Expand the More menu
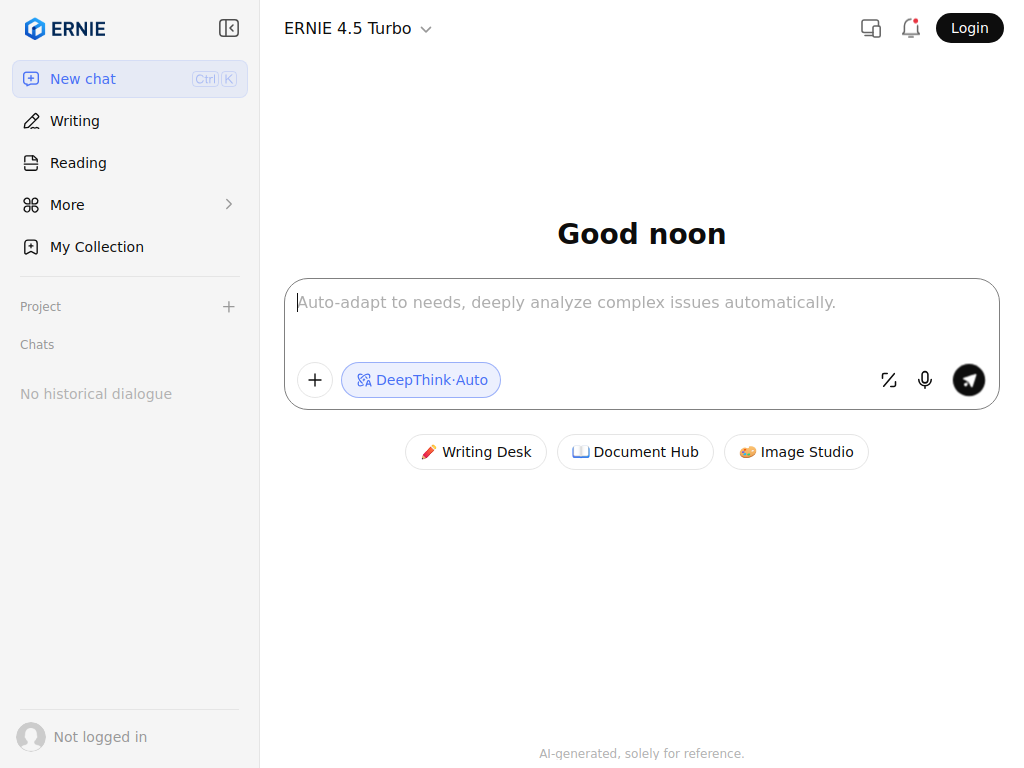Image resolution: width=1024 pixels, height=768 pixels. (130, 205)
